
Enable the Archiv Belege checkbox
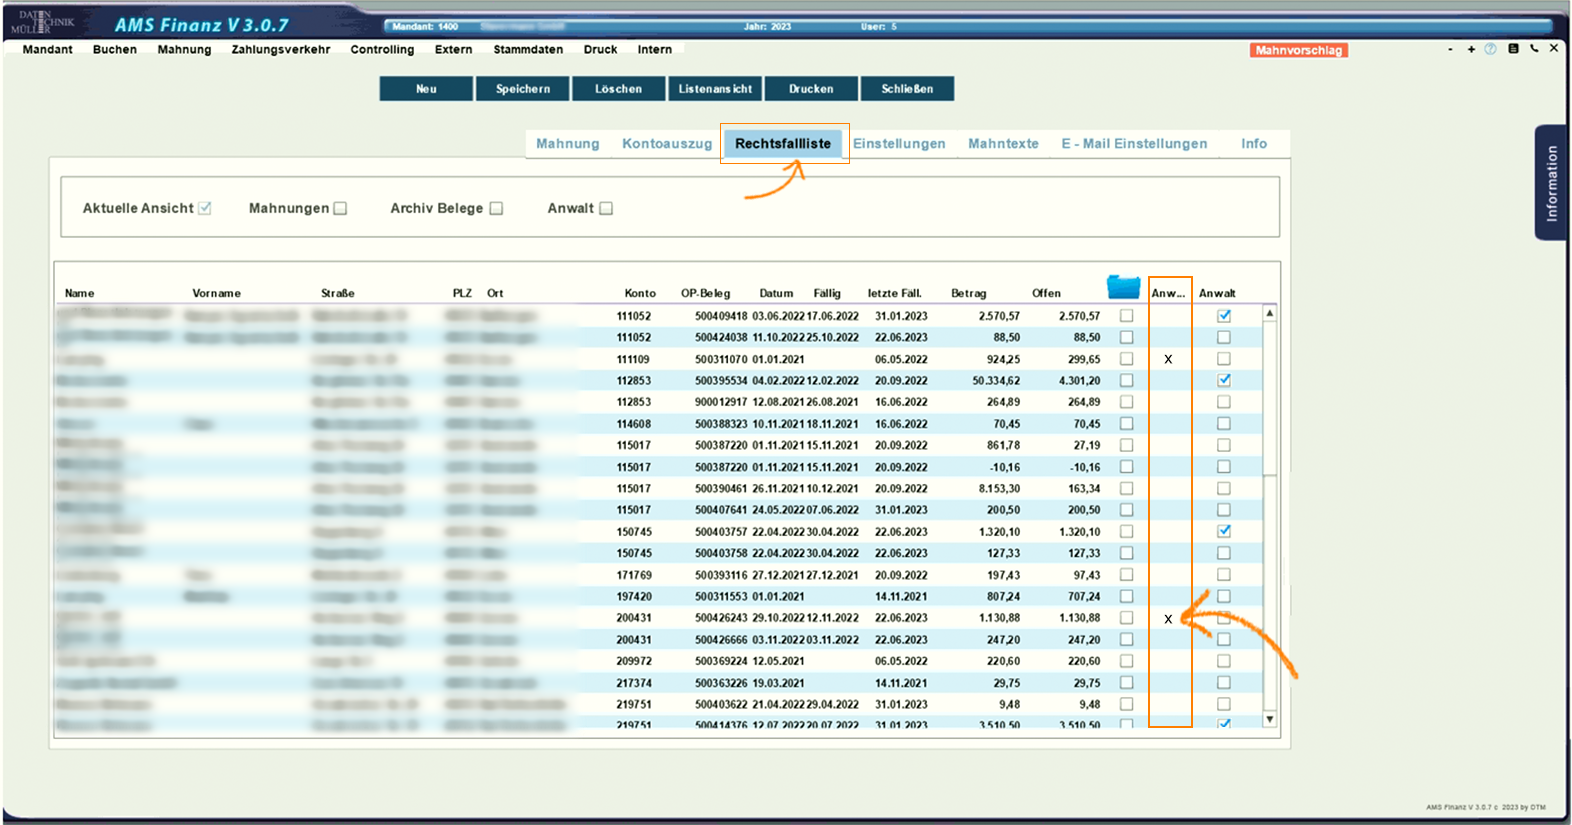click(496, 208)
